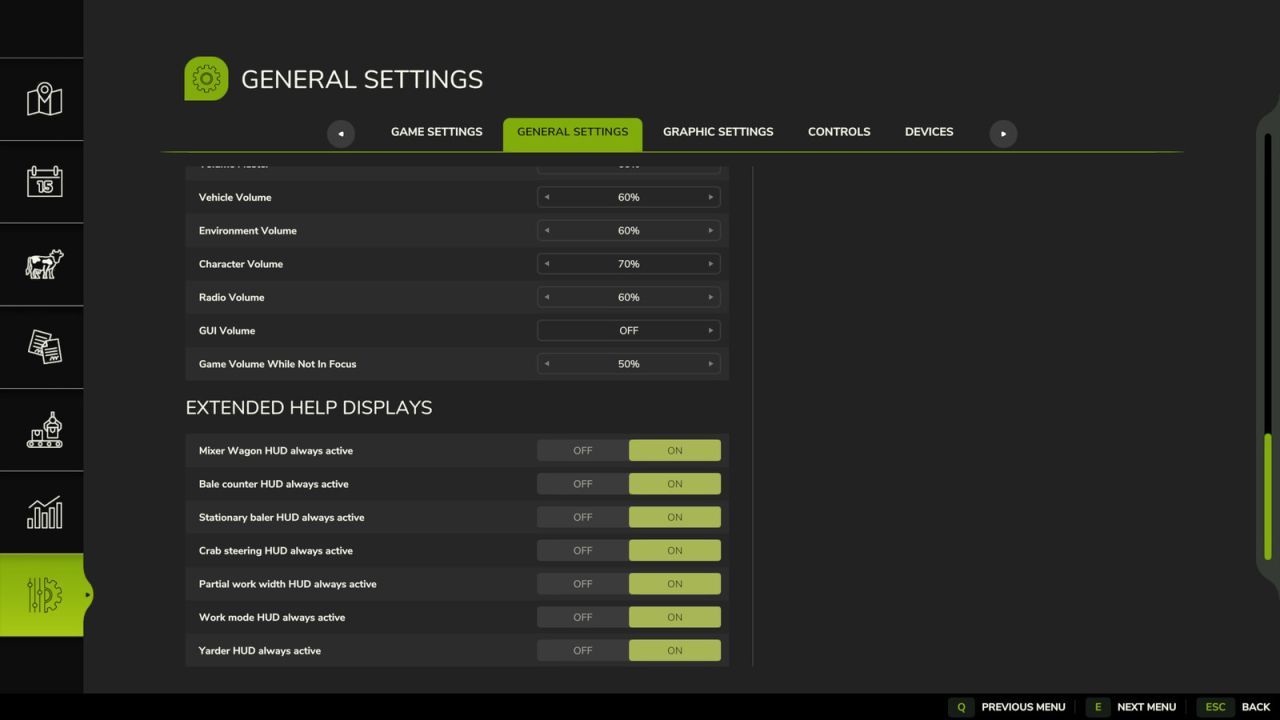Open the animals menu via cow icon
This screenshot has width=1280, height=720.
tap(42, 264)
